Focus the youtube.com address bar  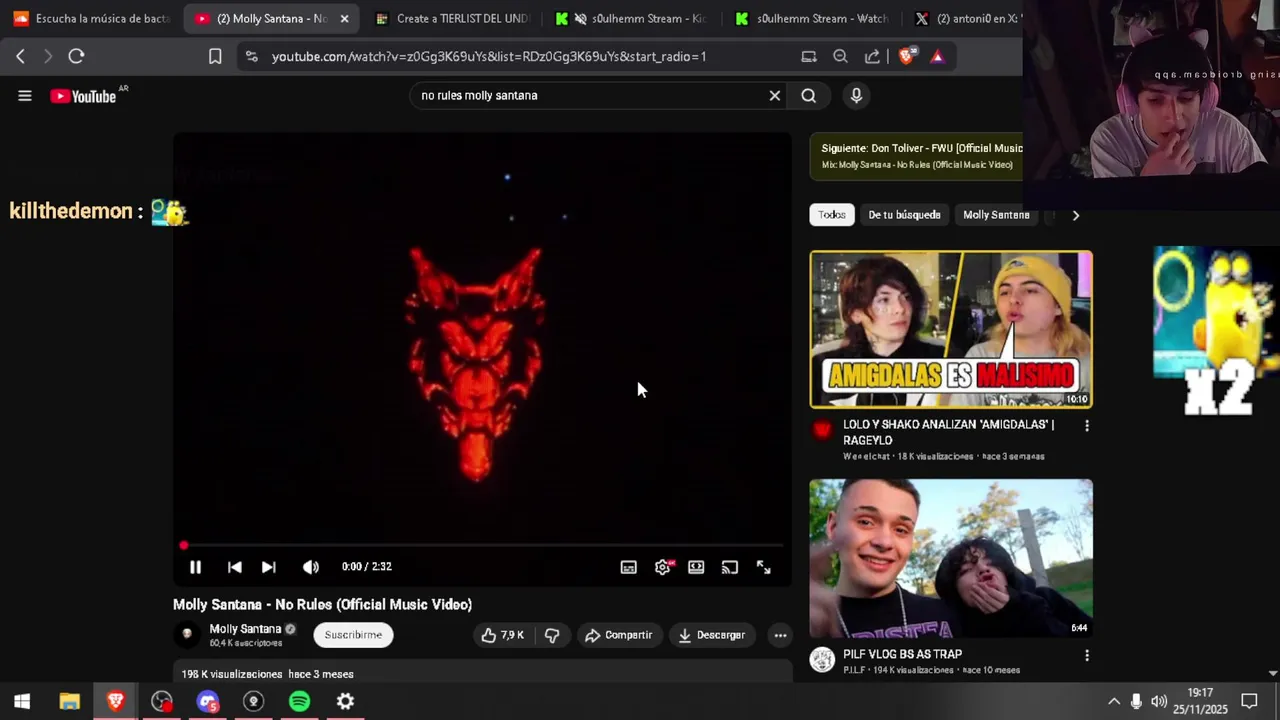(489, 57)
